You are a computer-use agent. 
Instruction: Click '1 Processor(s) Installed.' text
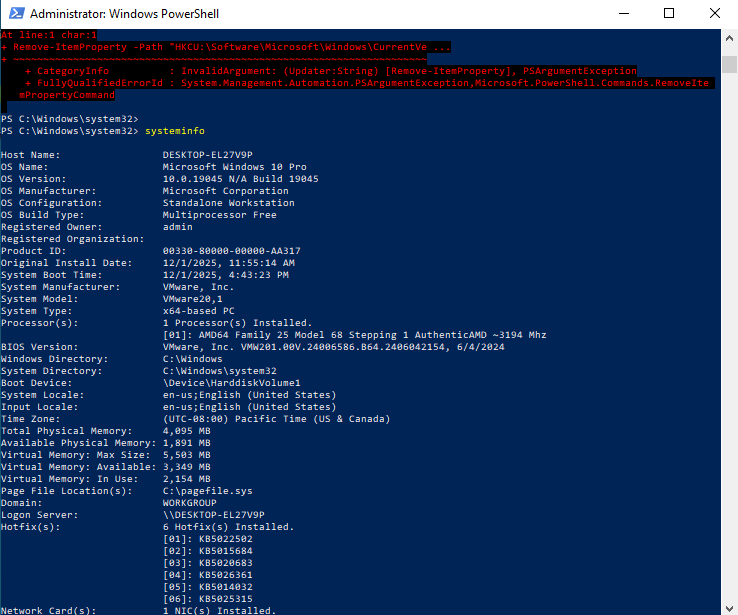point(238,323)
